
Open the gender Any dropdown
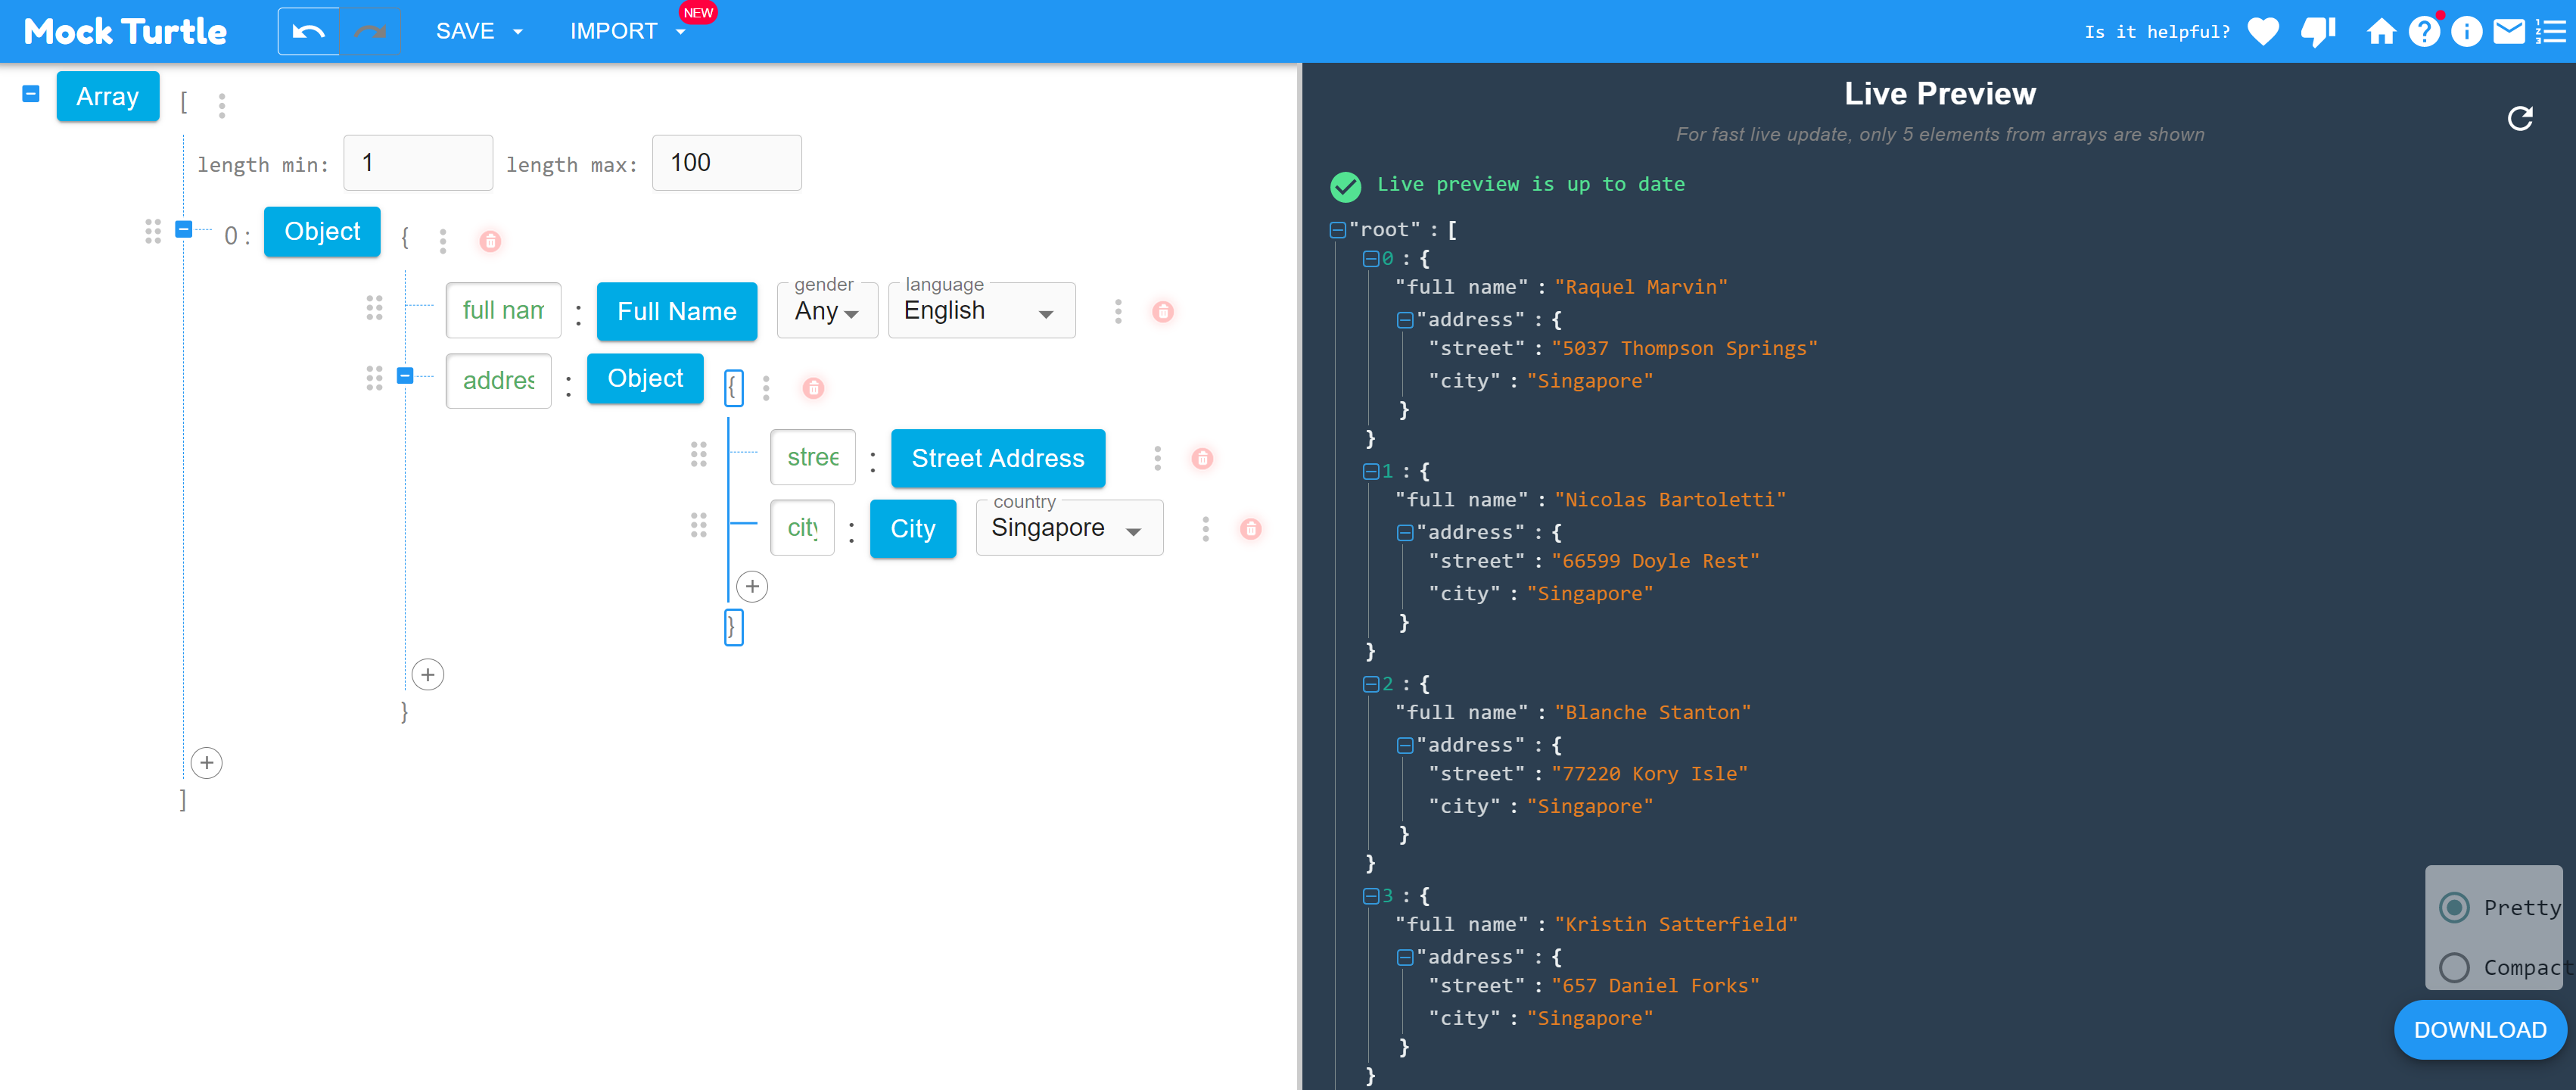[827, 311]
